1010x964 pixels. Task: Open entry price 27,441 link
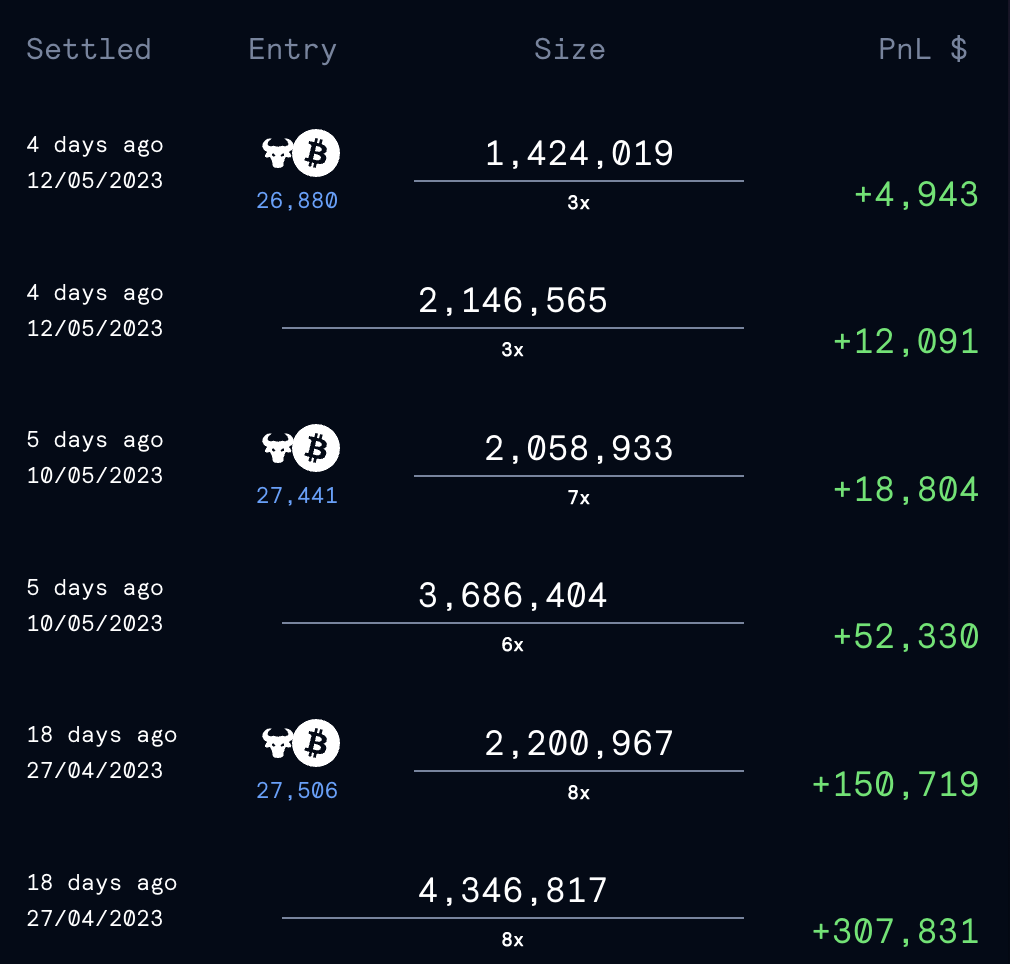pyautogui.click(x=297, y=496)
